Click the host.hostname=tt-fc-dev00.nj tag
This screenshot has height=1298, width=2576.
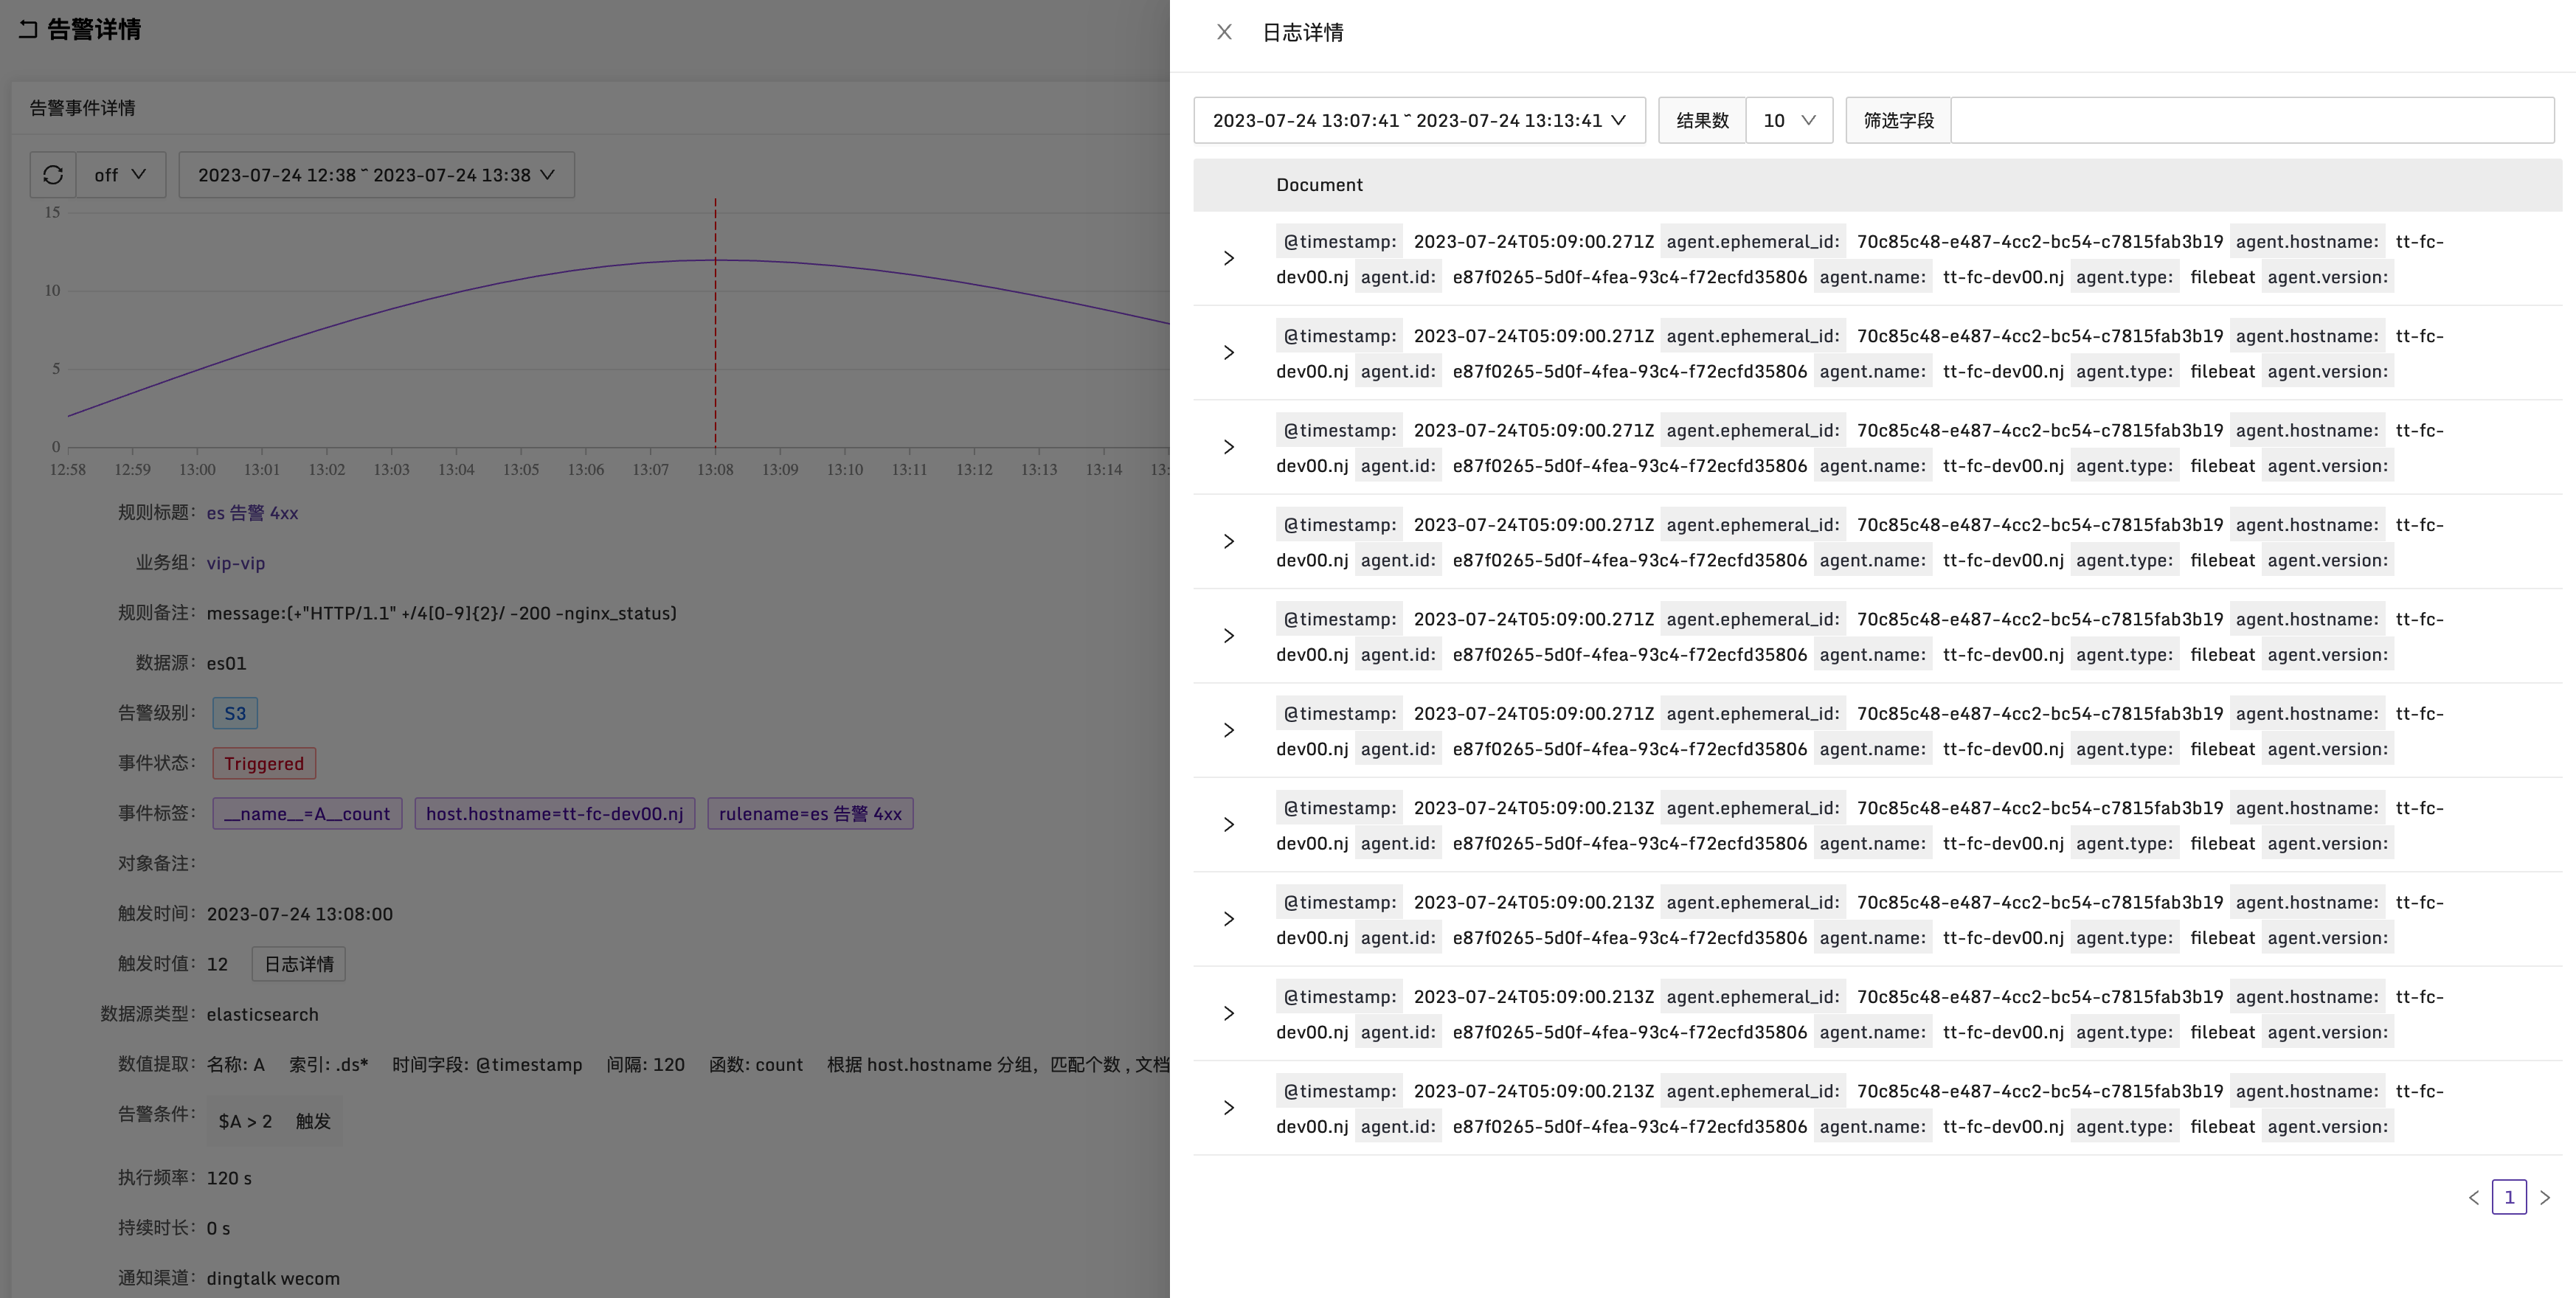click(x=554, y=814)
